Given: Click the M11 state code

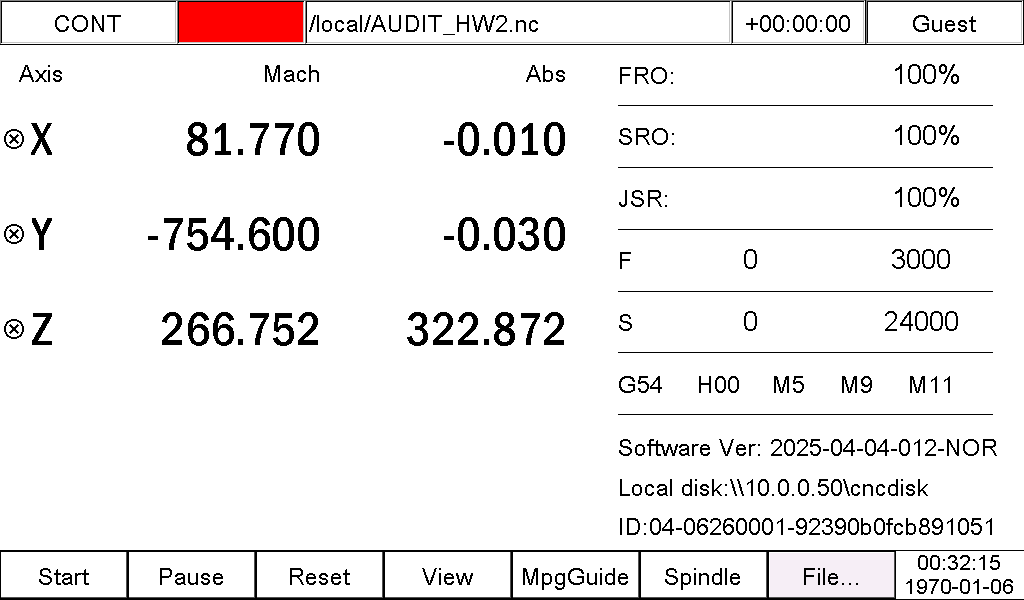Looking at the screenshot, I should coord(931,385).
